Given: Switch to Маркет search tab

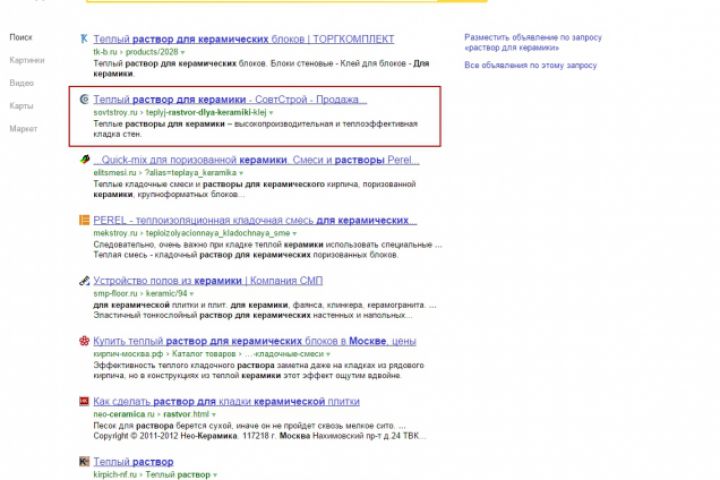Looking at the screenshot, I should pyautogui.click(x=23, y=129).
